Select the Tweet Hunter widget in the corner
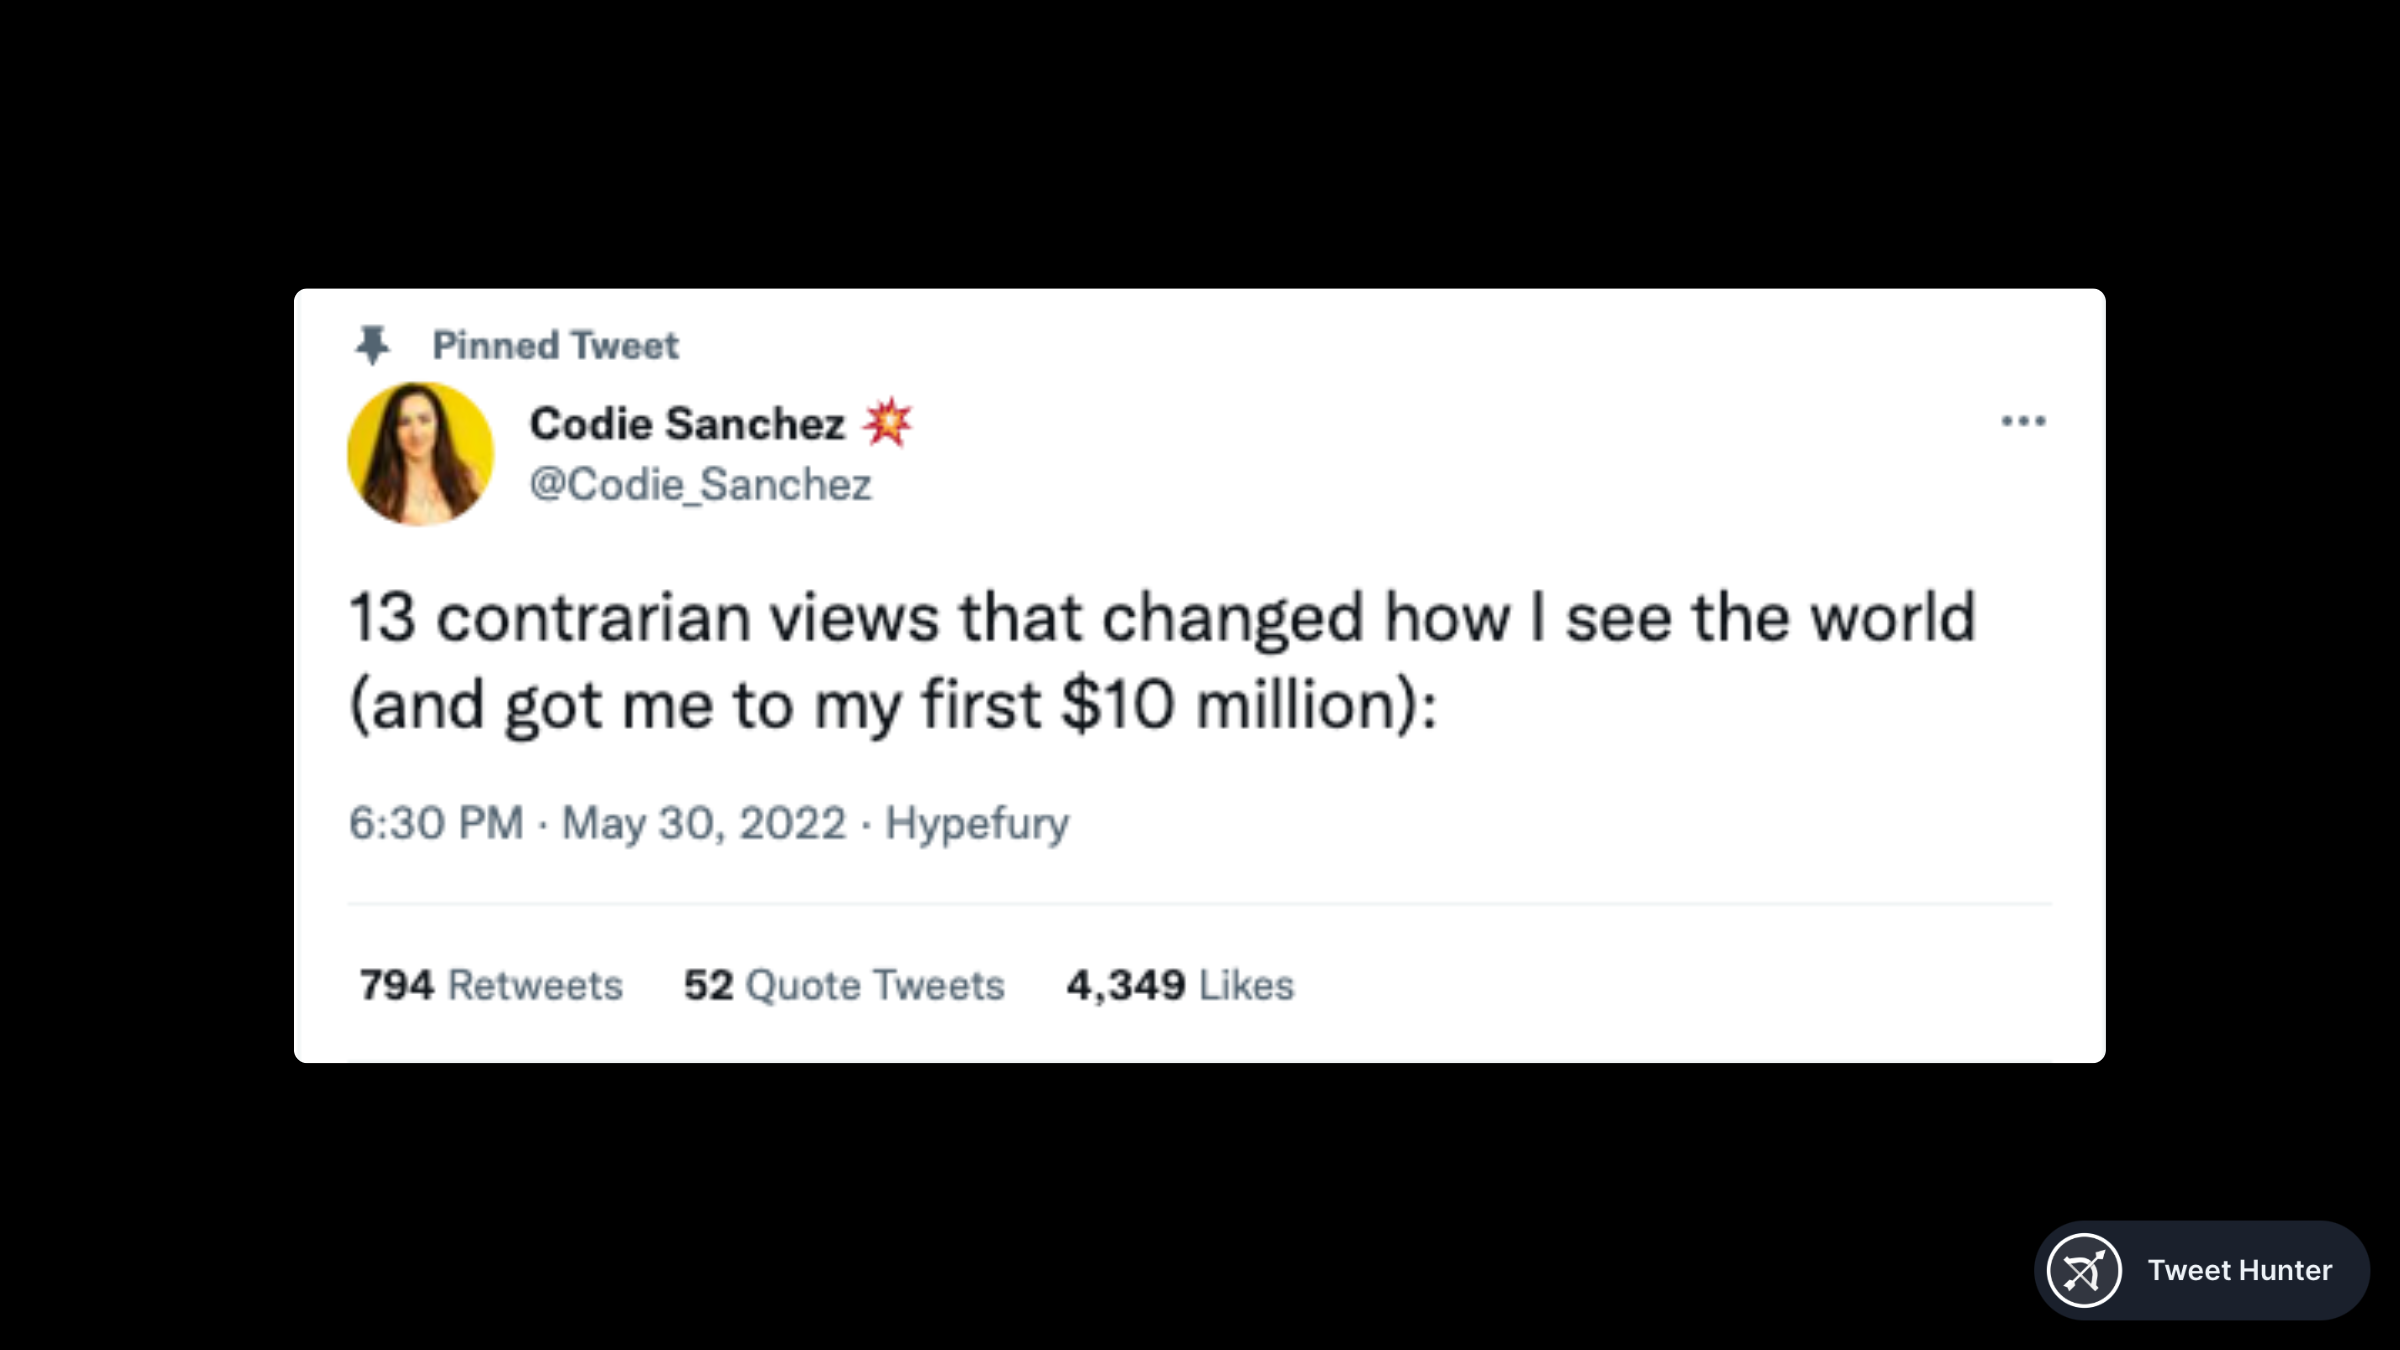This screenshot has width=2400, height=1350. coord(2200,1271)
